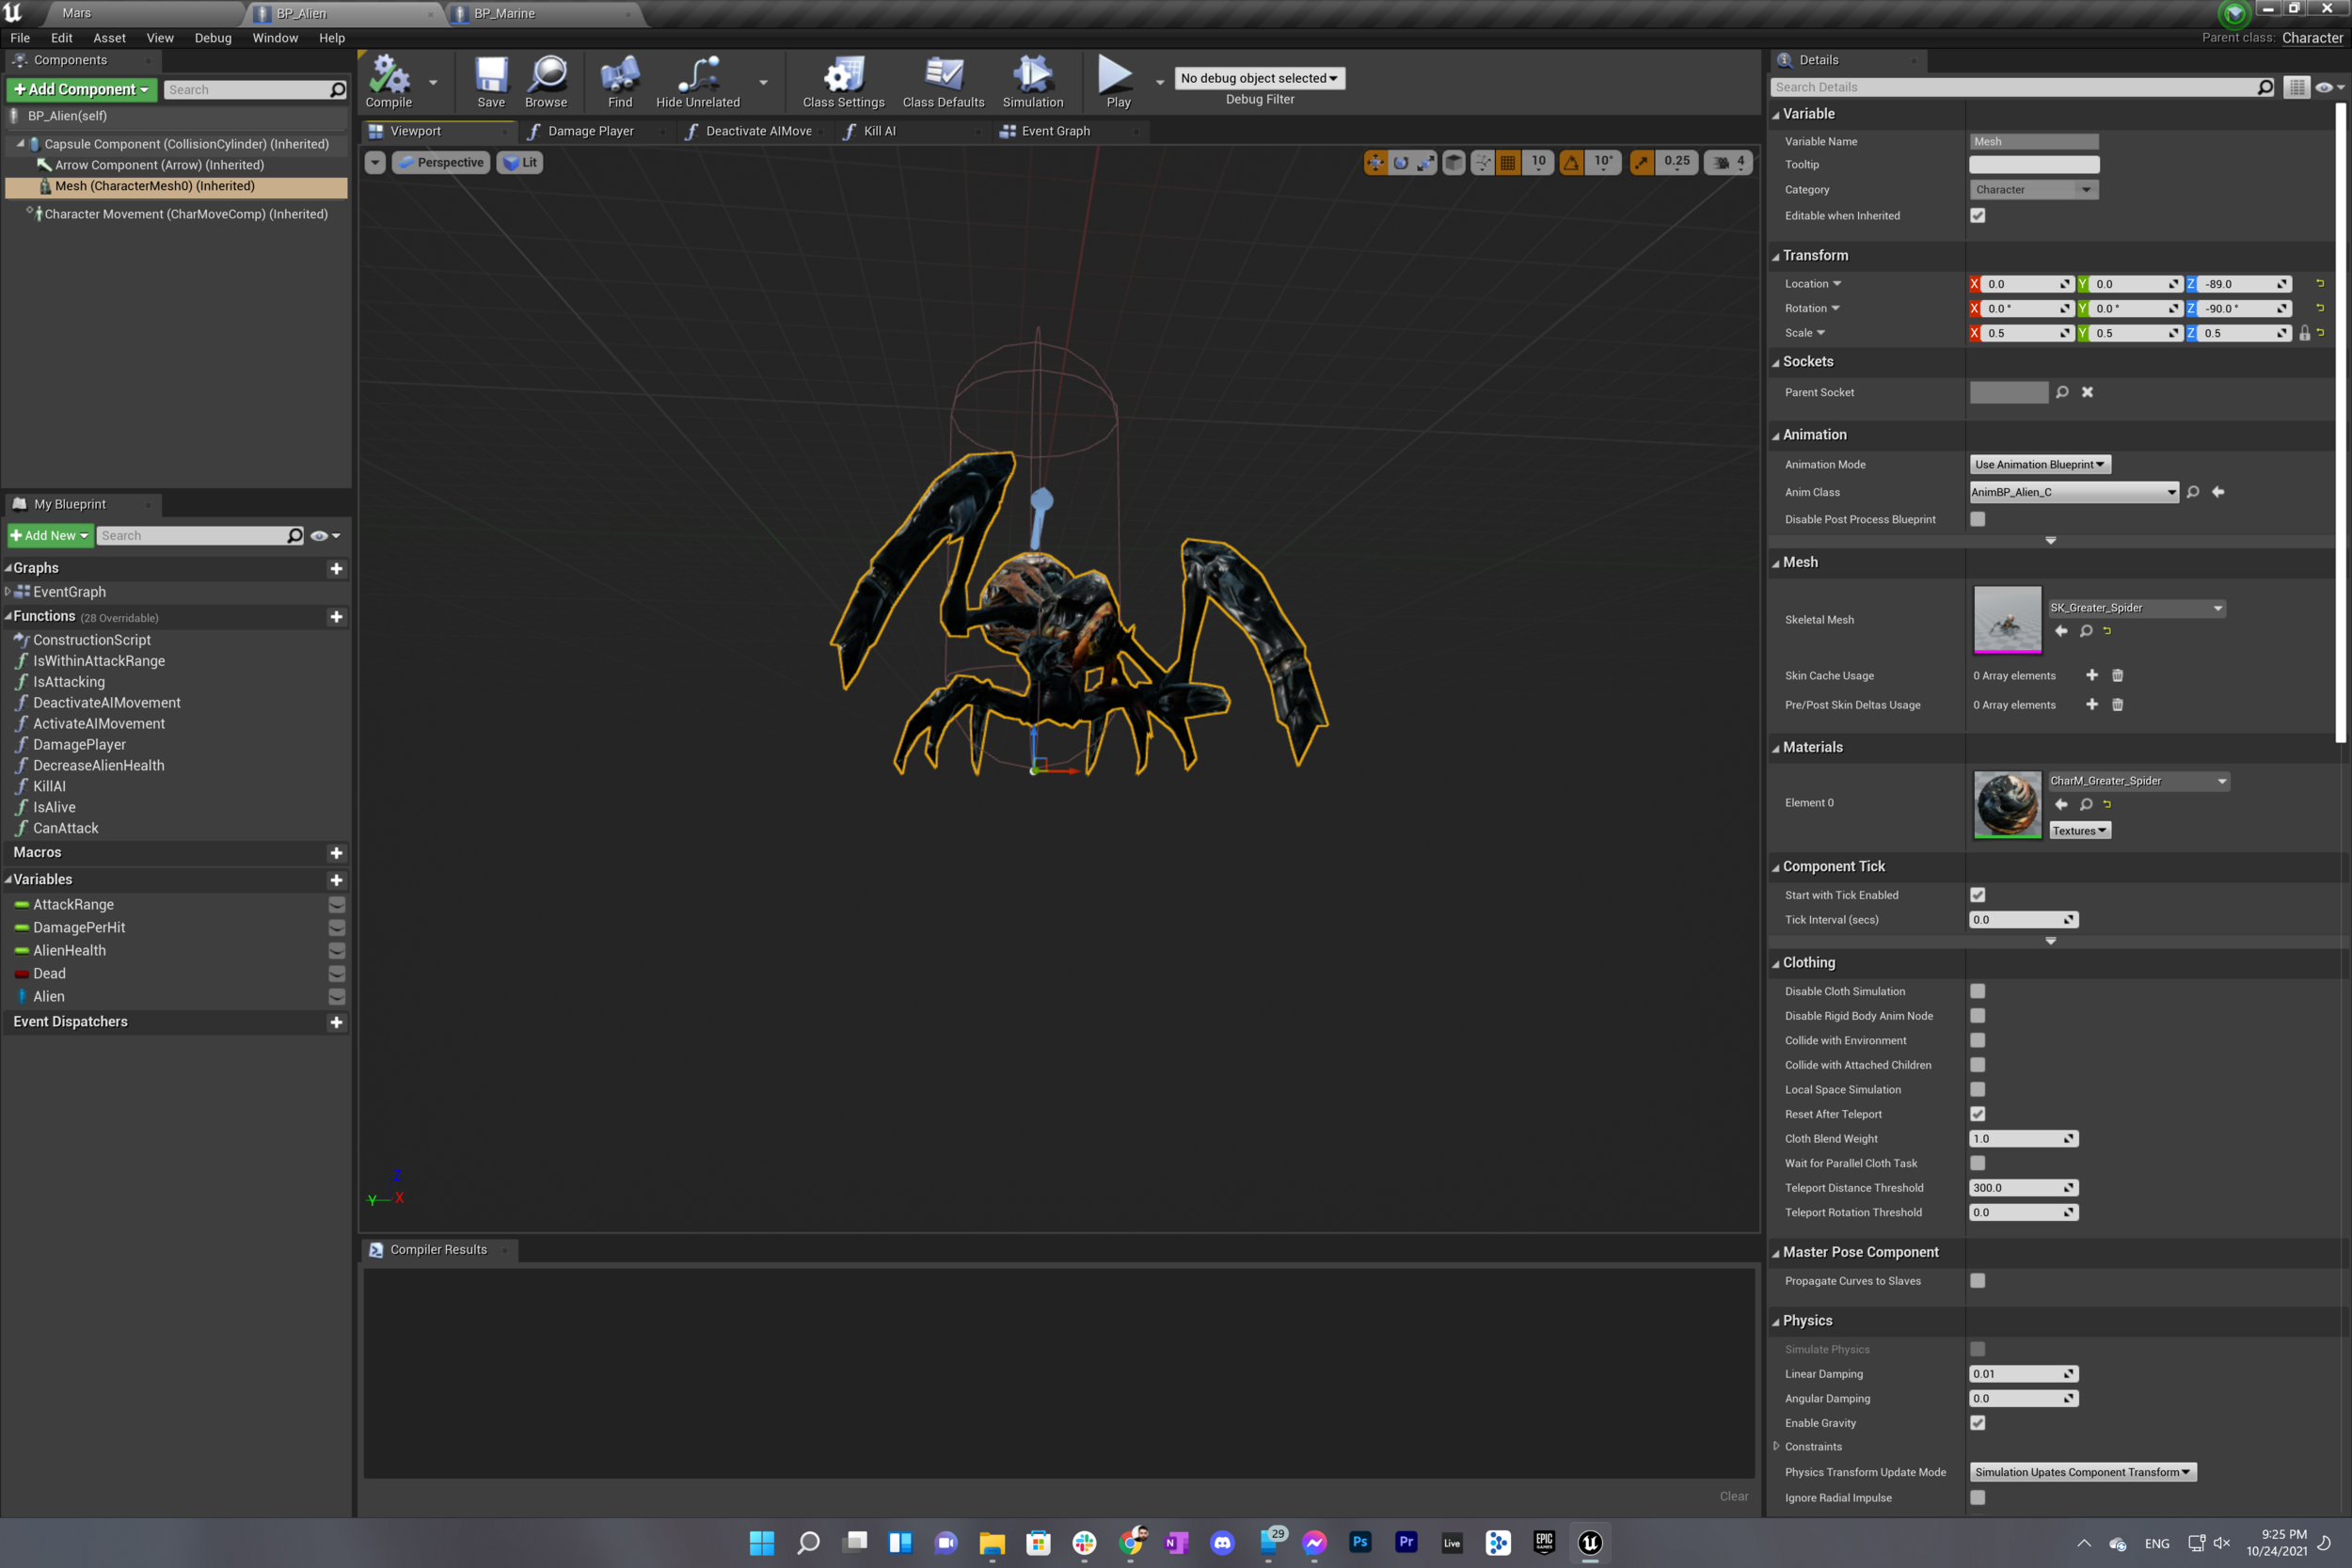2352x1568 pixels.
Task: Start Simulation from the toolbar
Action: pos(1033,82)
